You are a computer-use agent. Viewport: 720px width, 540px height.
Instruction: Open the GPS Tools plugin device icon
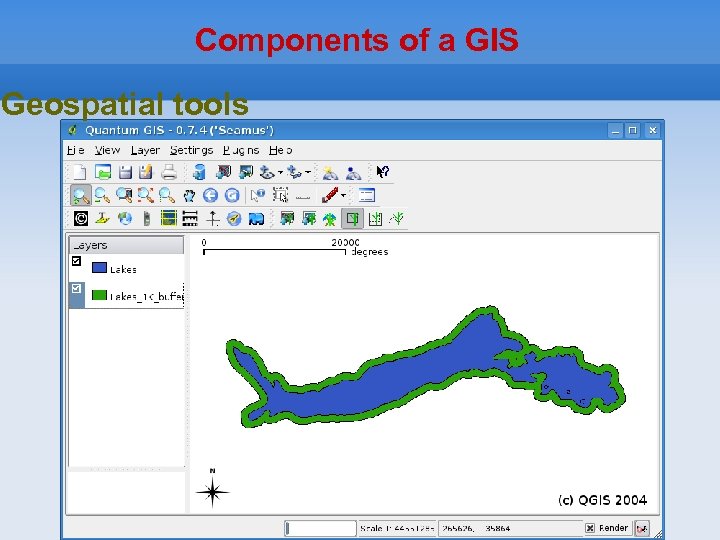147,219
